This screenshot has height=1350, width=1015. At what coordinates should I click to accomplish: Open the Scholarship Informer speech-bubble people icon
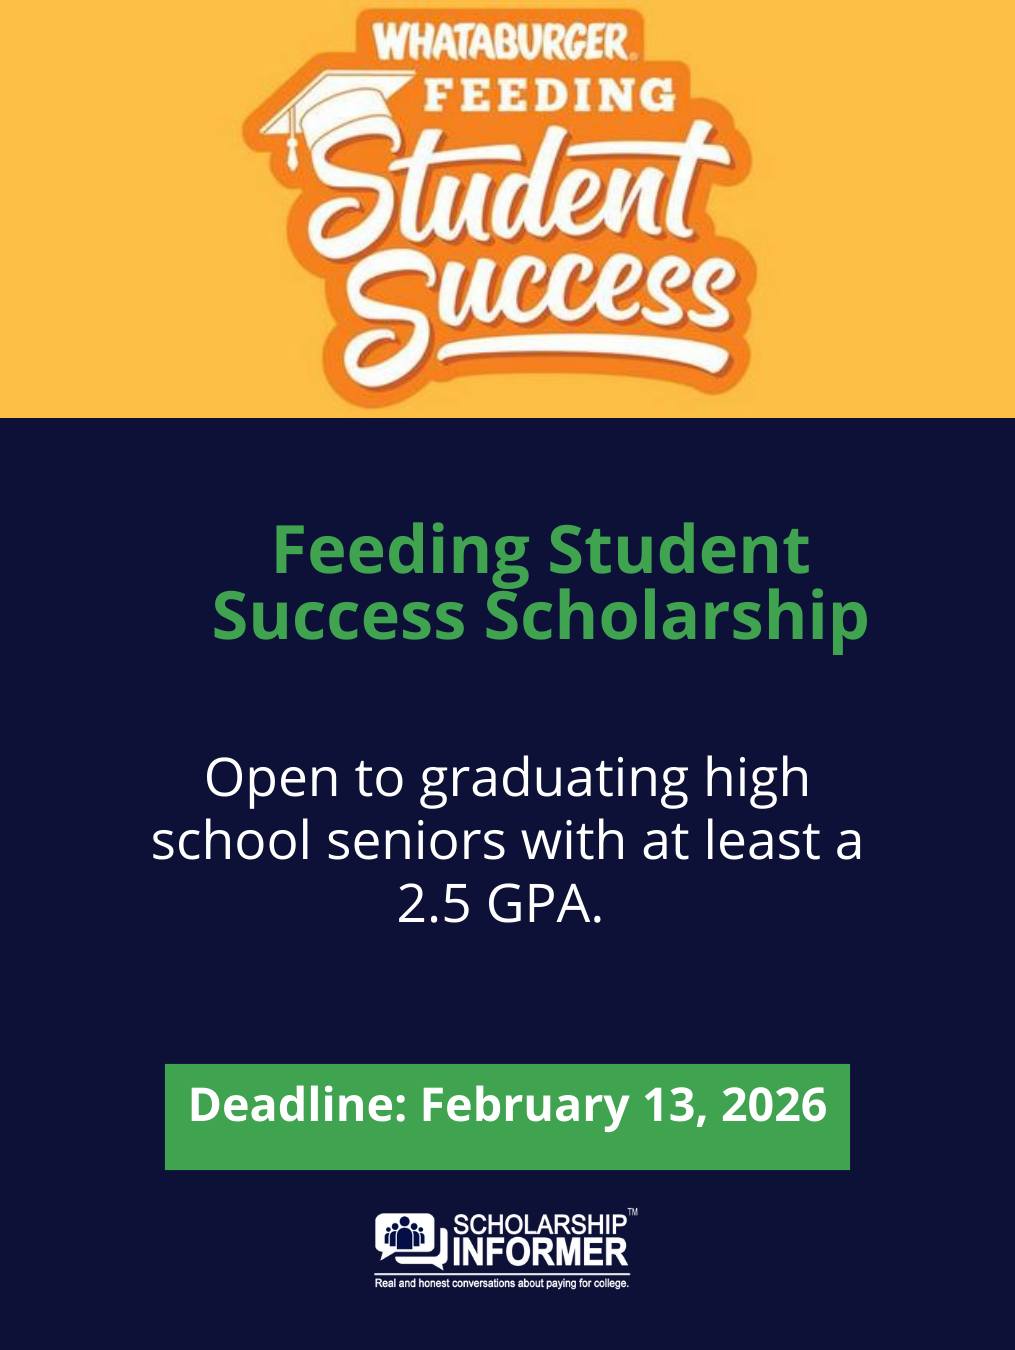pyautogui.click(x=410, y=1241)
